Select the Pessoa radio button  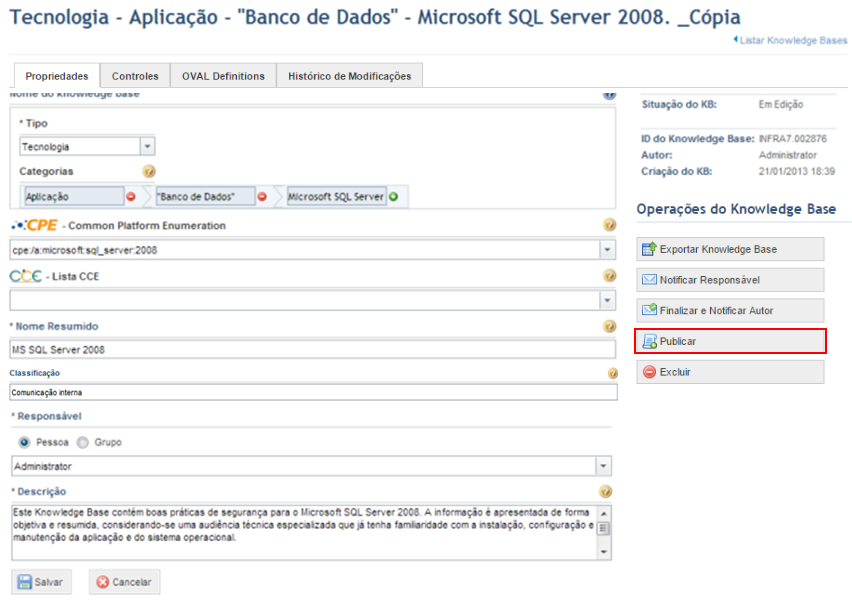pos(24,442)
